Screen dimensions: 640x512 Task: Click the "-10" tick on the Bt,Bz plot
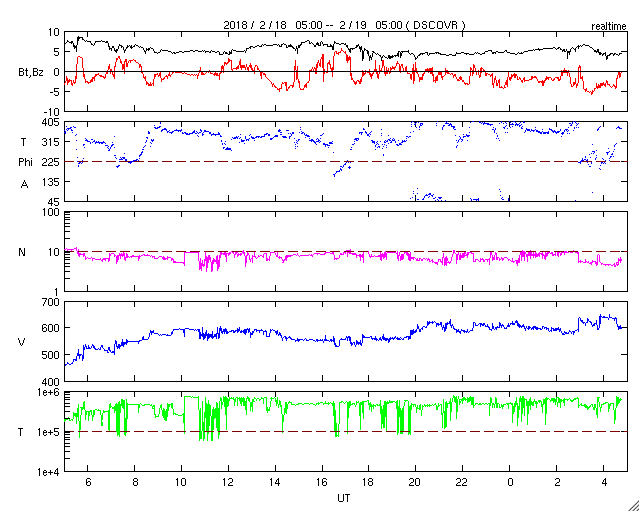[53, 112]
